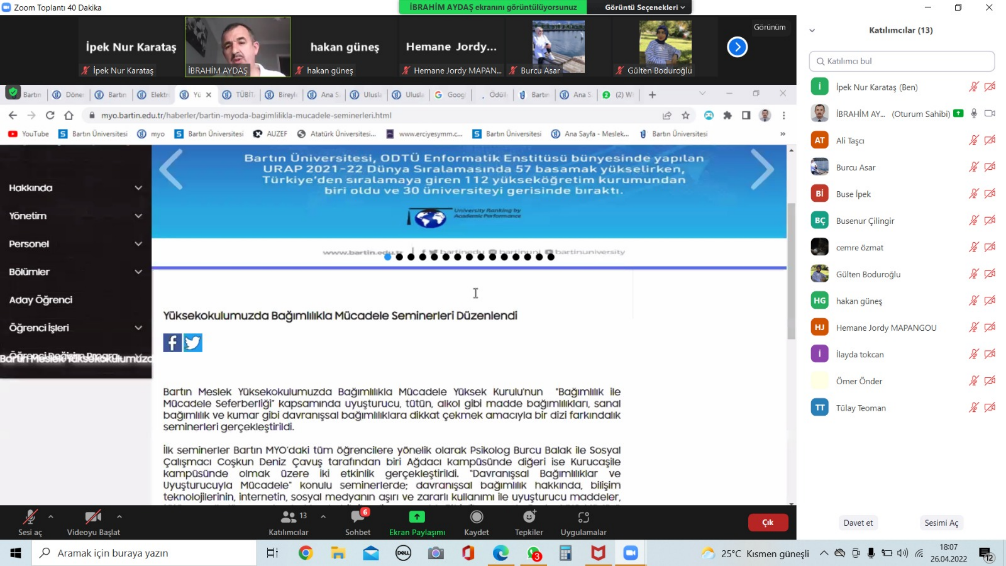Image resolution: width=1006 pixels, height=566 pixels.
Task: Open Google Chrome from the Windows taskbar
Action: 305,553
